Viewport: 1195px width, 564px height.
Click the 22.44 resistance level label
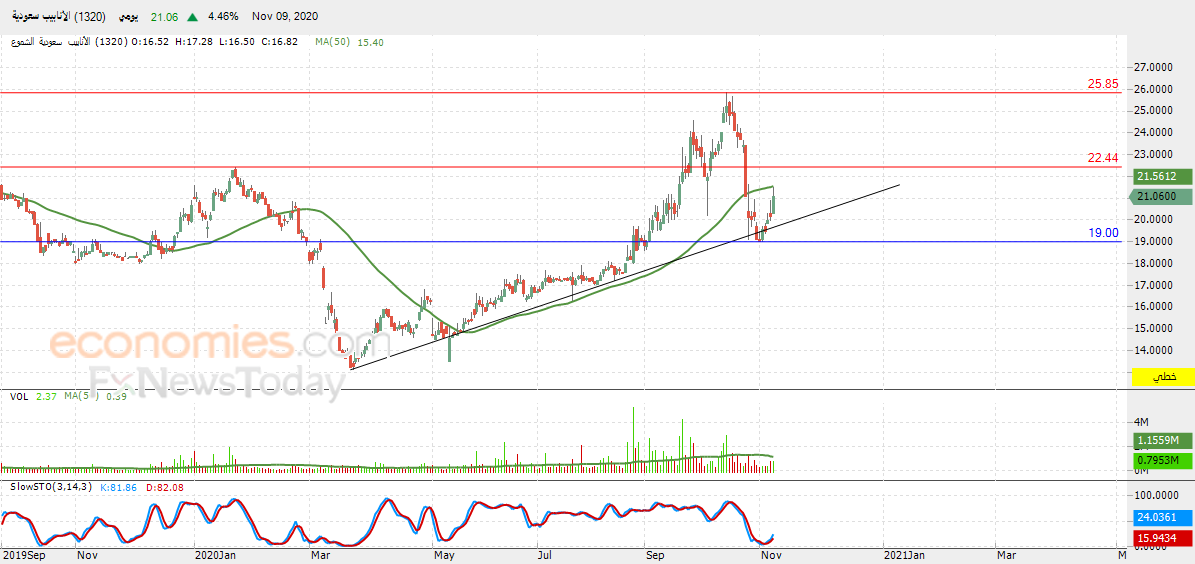[x=1103, y=158]
